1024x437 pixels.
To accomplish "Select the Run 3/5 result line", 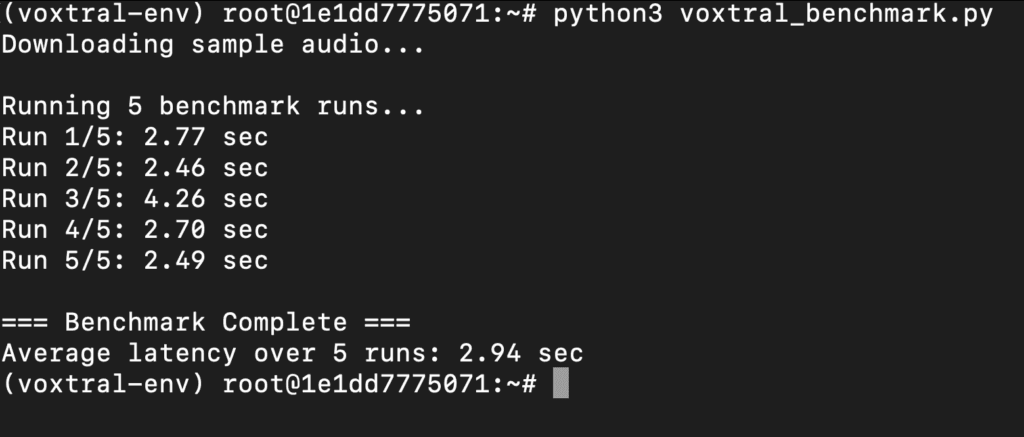I will pyautogui.click(x=135, y=199).
